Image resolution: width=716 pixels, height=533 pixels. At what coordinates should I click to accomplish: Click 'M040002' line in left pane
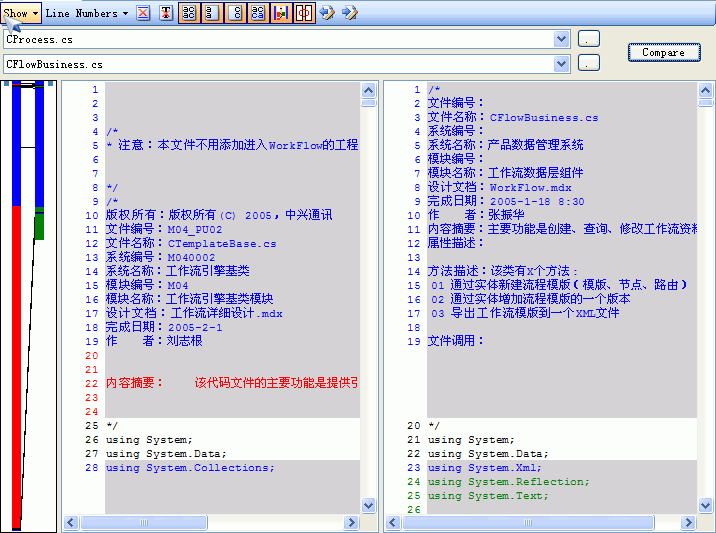[x=160, y=257]
